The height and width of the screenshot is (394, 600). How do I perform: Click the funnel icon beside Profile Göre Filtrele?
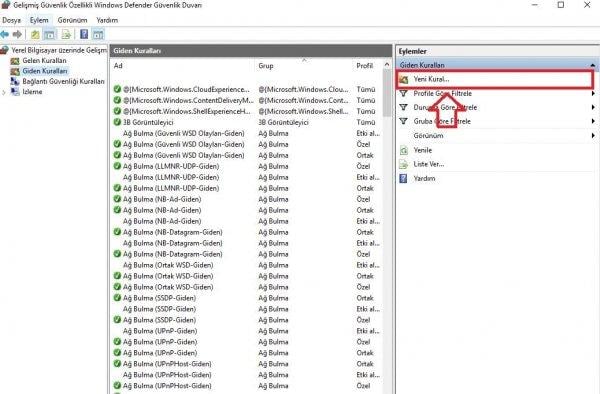tap(403, 93)
